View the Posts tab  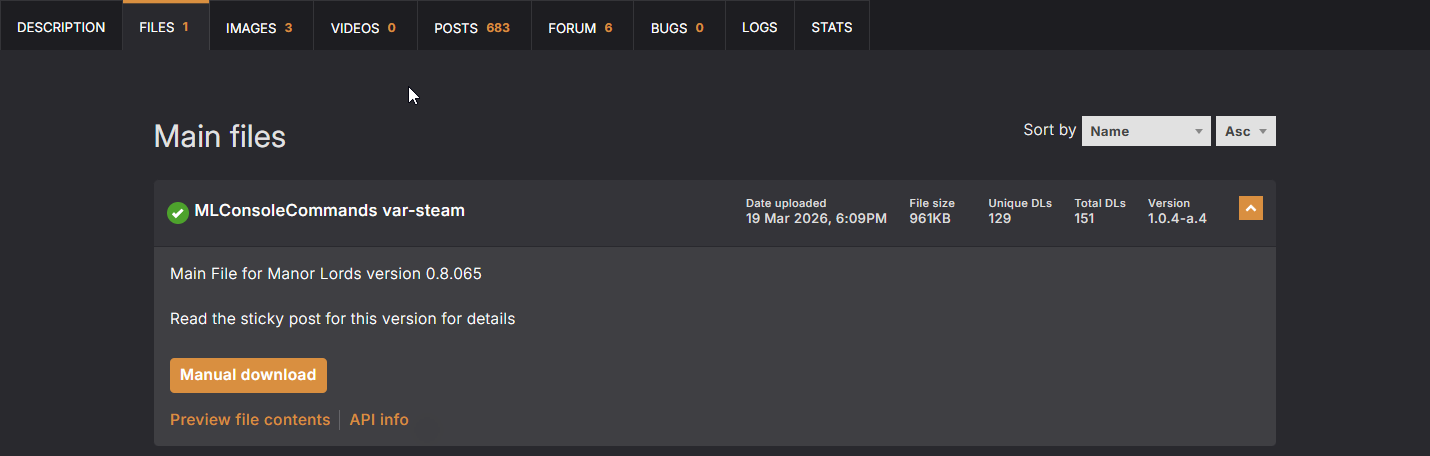click(472, 27)
